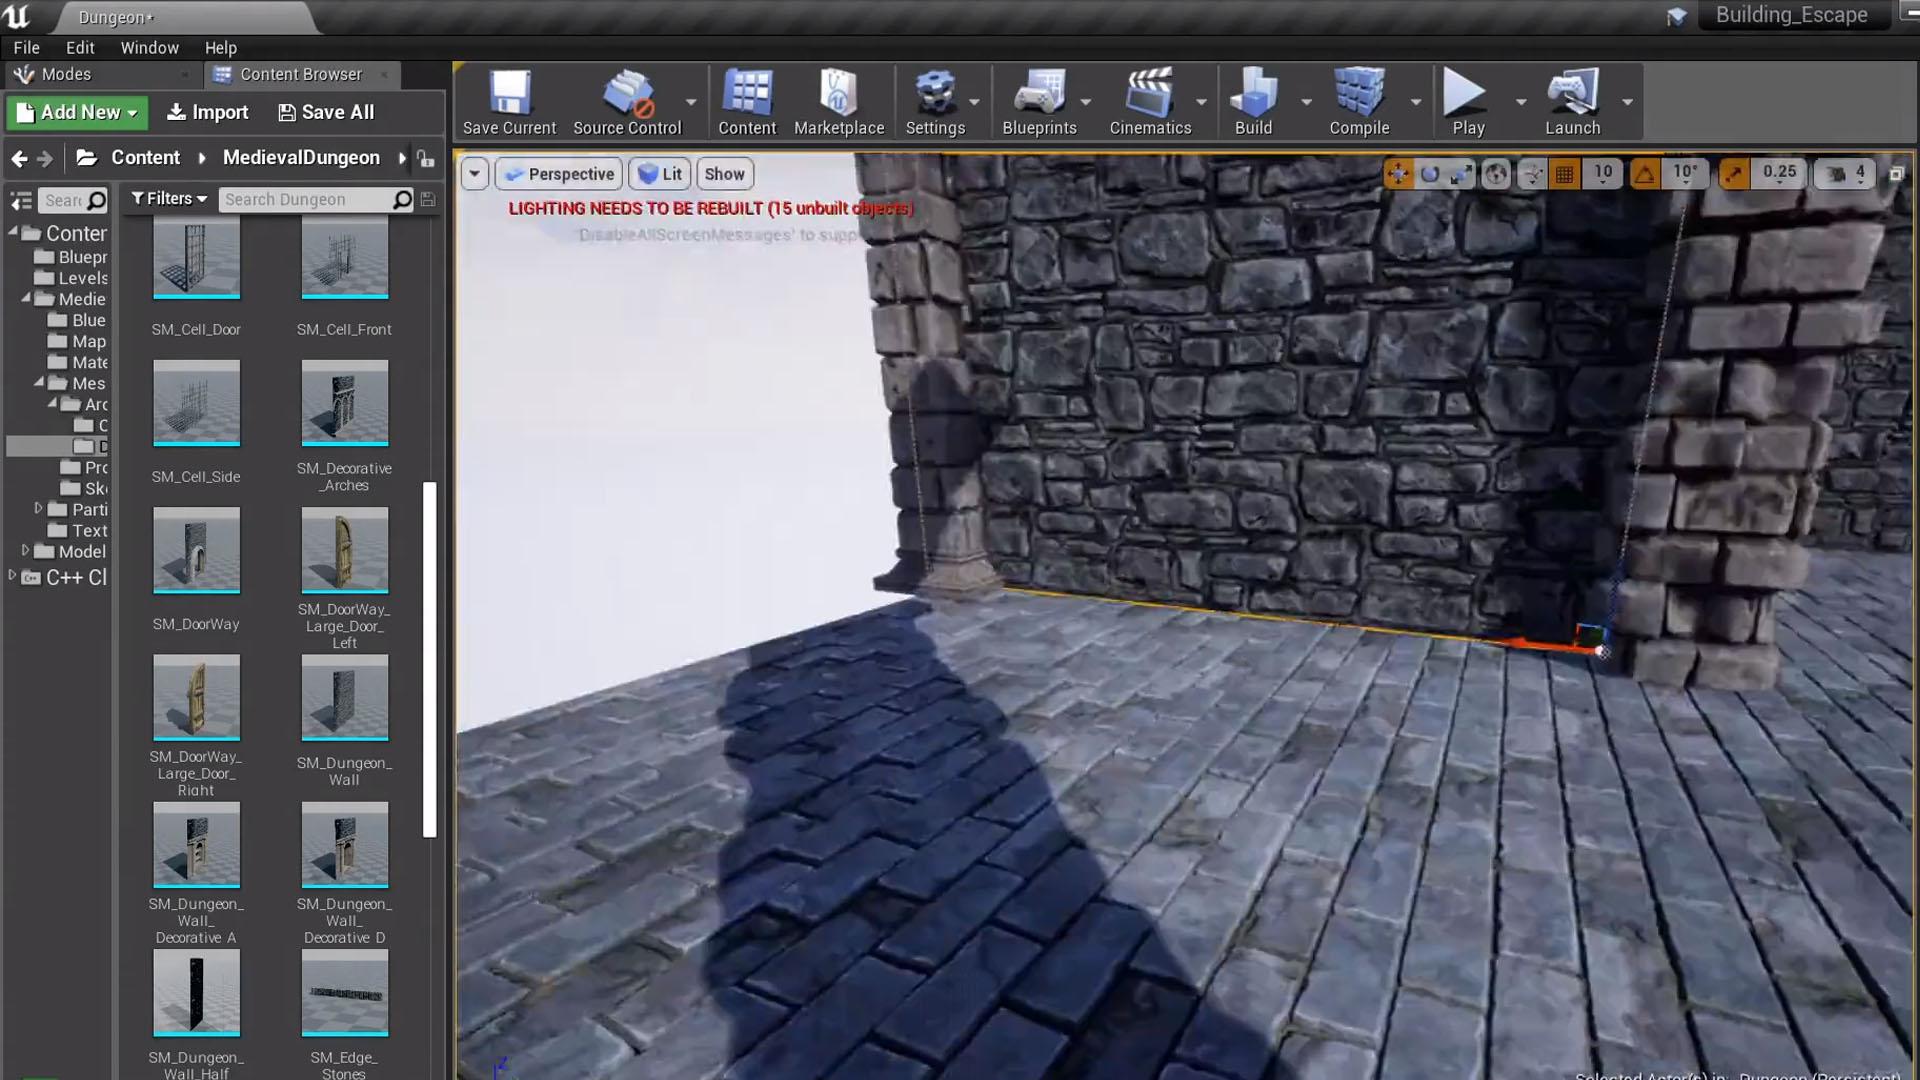Start the level with Play

pyautogui.click(x=1468, y=102)
